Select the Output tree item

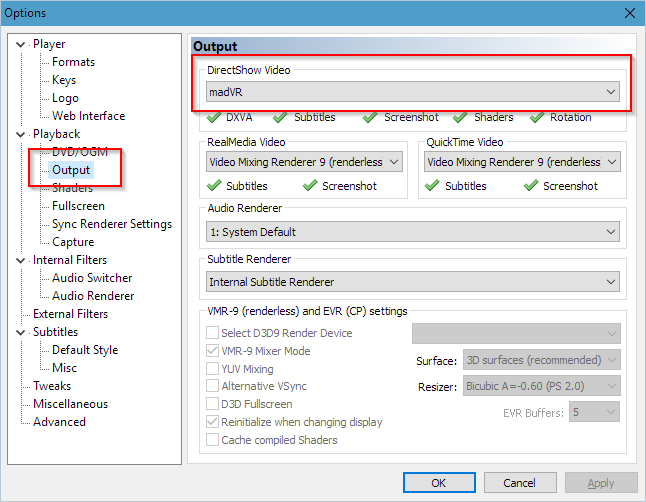71,170
